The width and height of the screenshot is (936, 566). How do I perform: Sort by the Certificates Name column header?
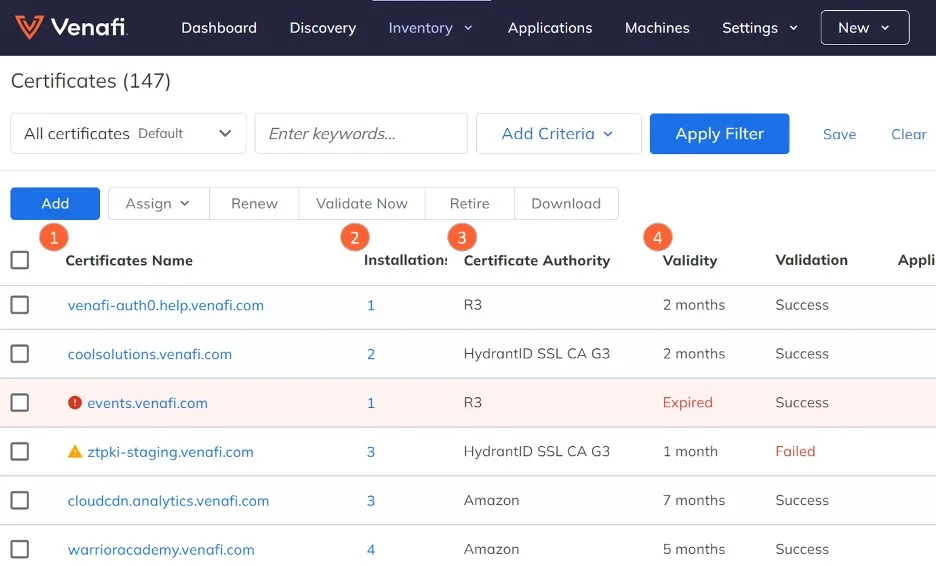[129, 260]
